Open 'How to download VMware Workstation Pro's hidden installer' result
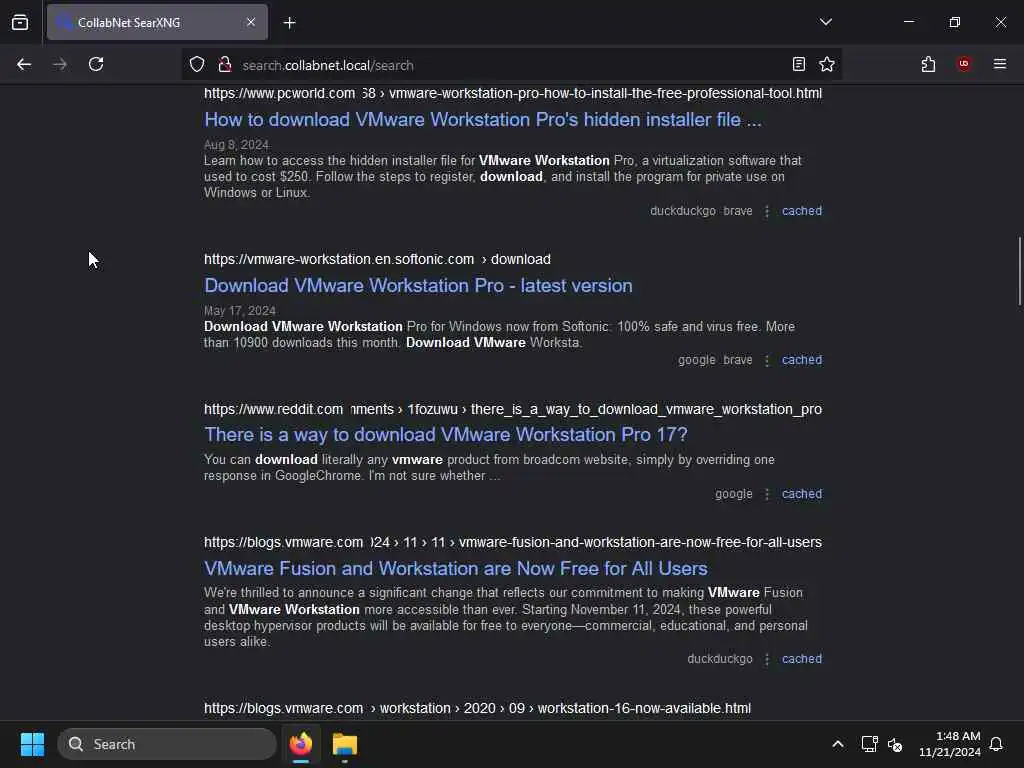1024x768 pixels. (483, 120)
